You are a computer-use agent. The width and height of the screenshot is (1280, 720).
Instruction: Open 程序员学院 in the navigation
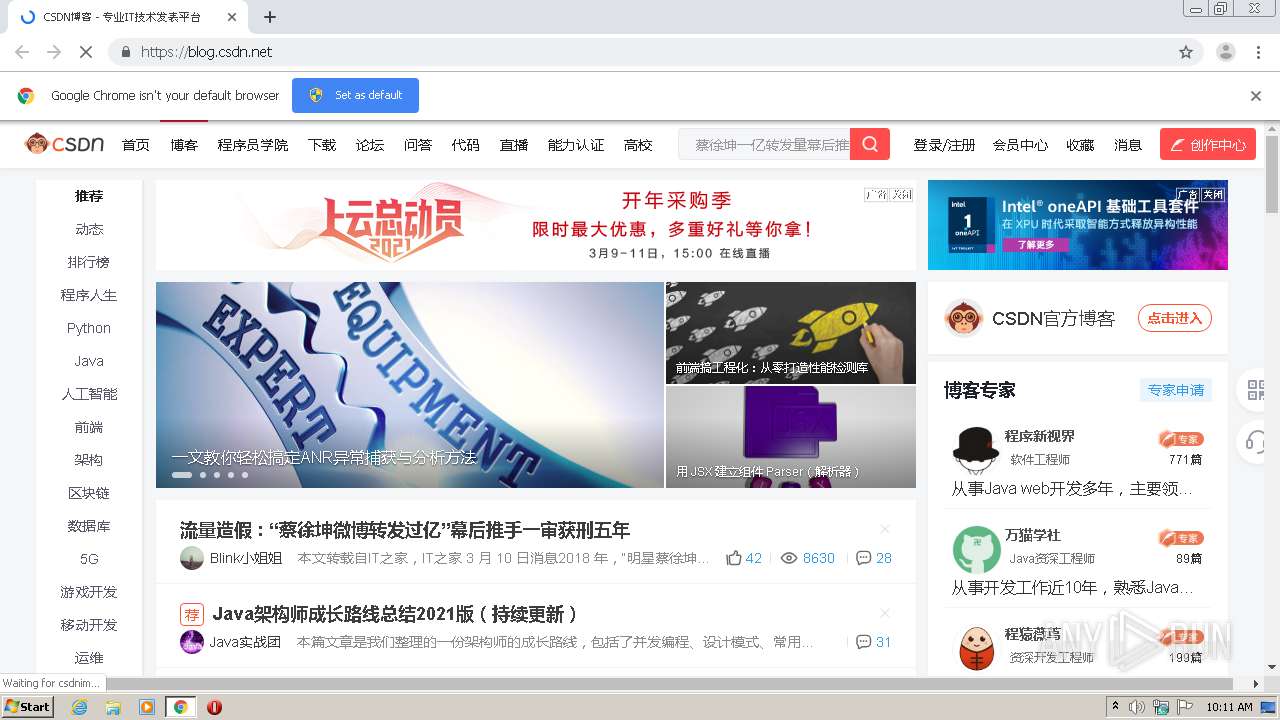pos(253,145)
